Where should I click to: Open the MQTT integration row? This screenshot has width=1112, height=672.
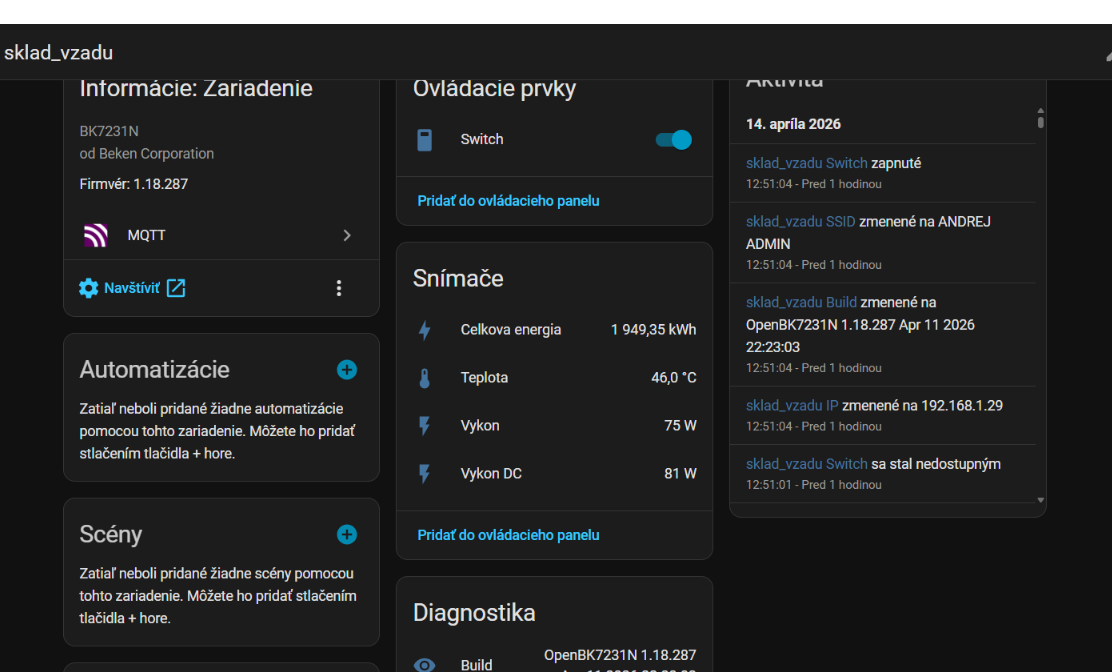pos(221,235)
